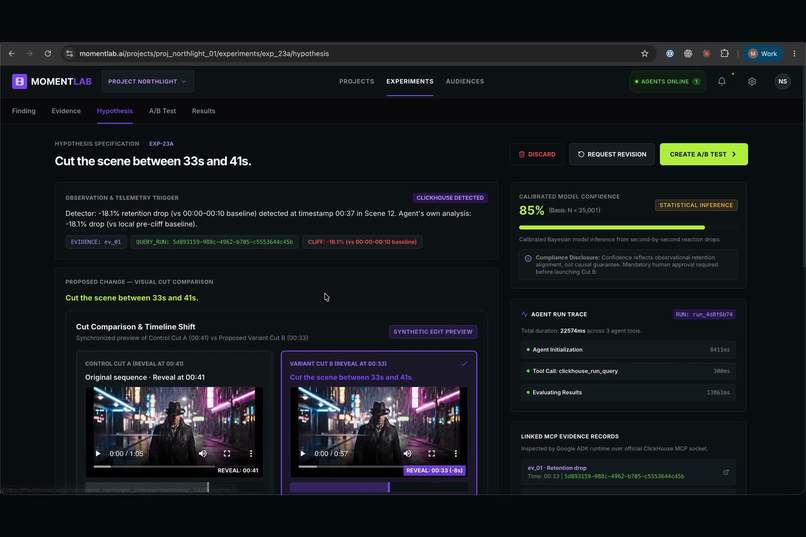Image resolution: width=806 pixels, height=537 pixels.
Task: Open the ev_01 Retention drop record
Action: pyautogui.click(x=628, y=472)
